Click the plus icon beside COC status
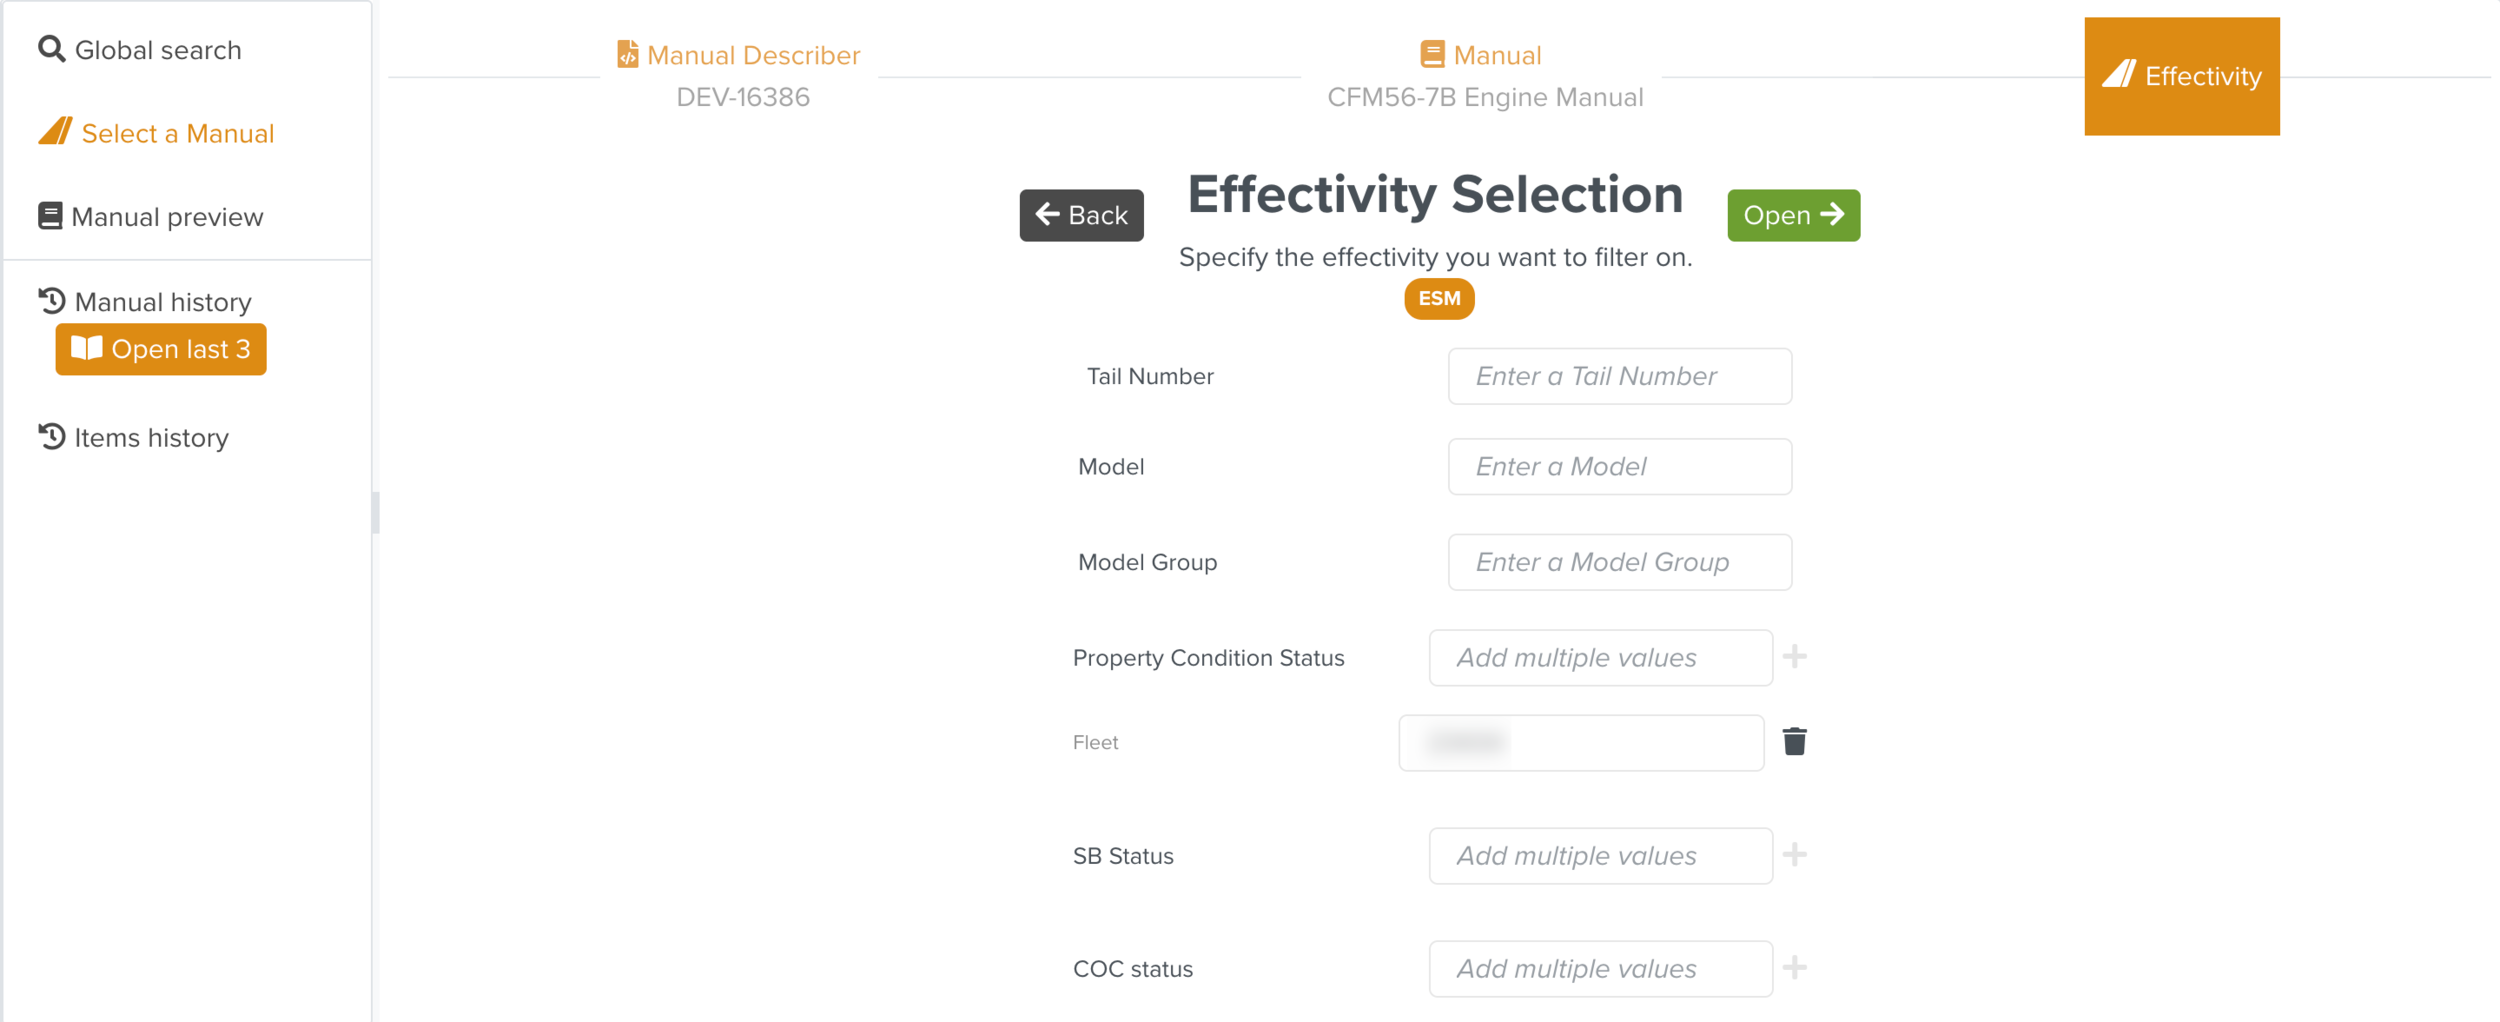 click(x=1794, y=968)
